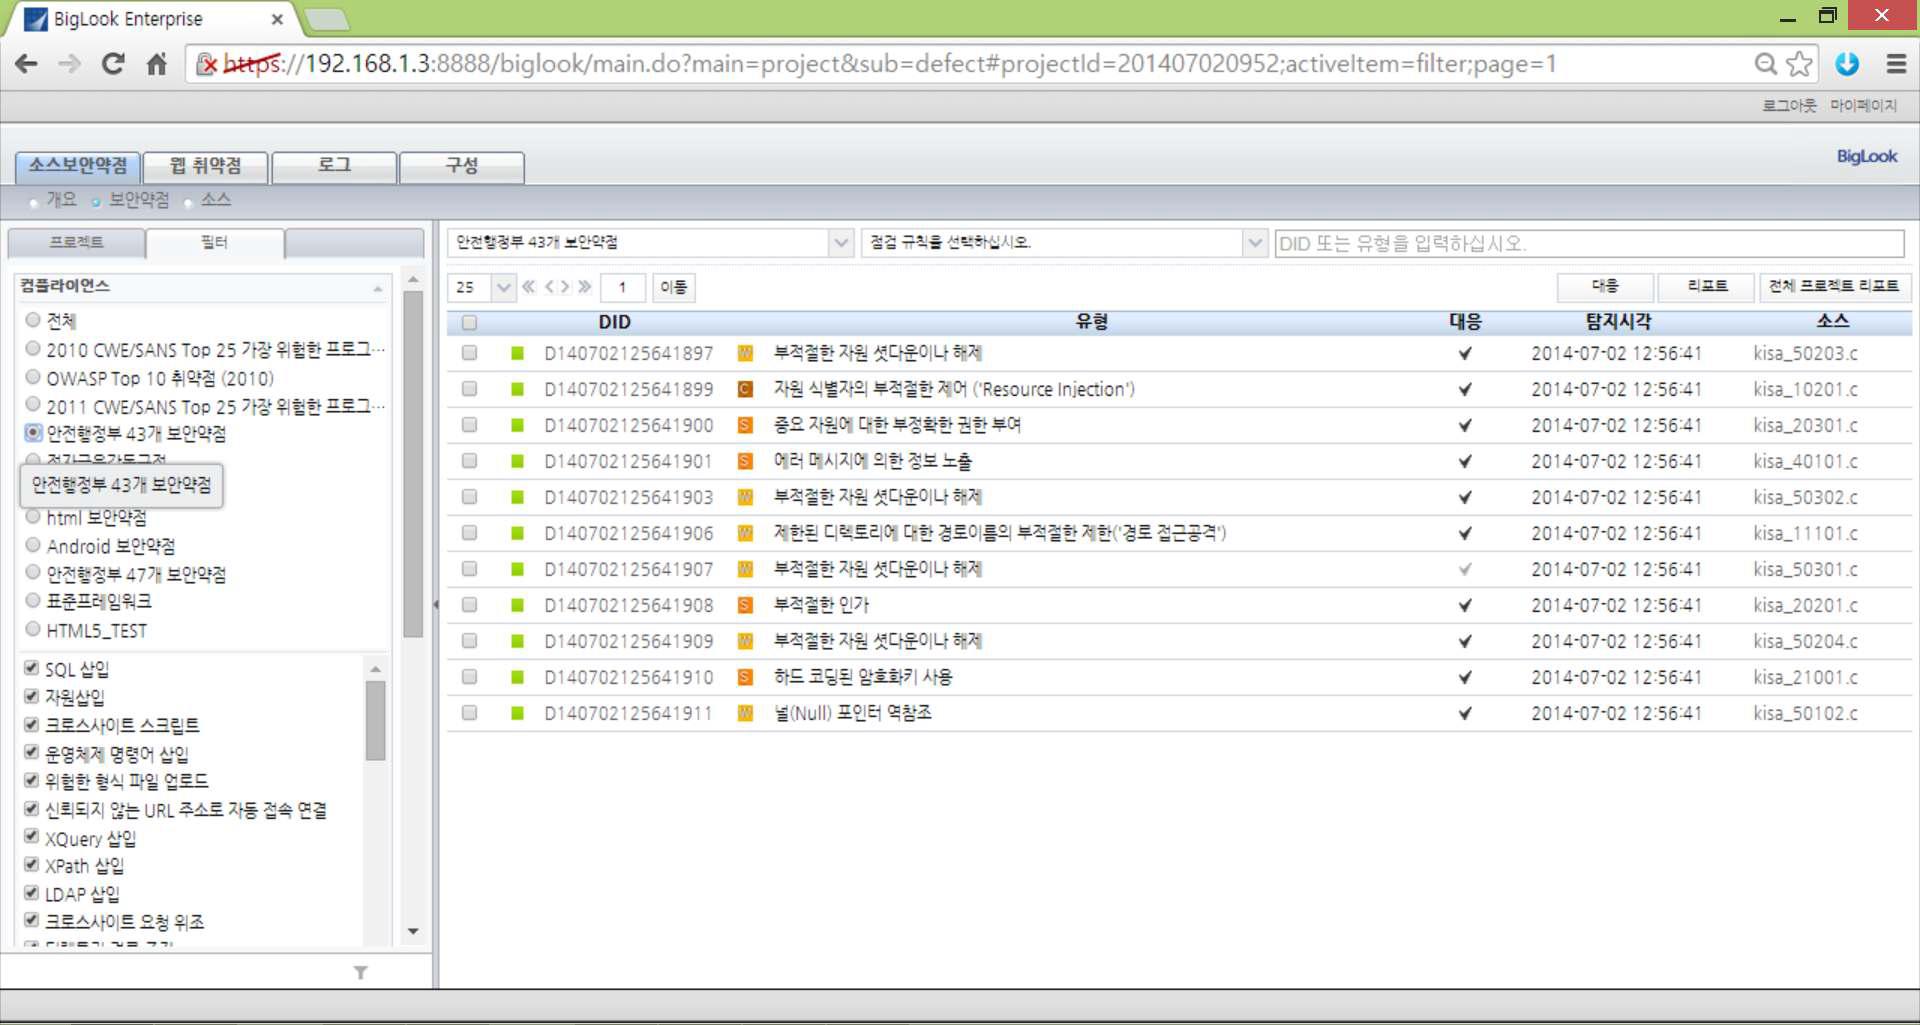Open the blue download extension icon
The width and height of the screenshot is (1920, 1025).
coord(1847,64)
